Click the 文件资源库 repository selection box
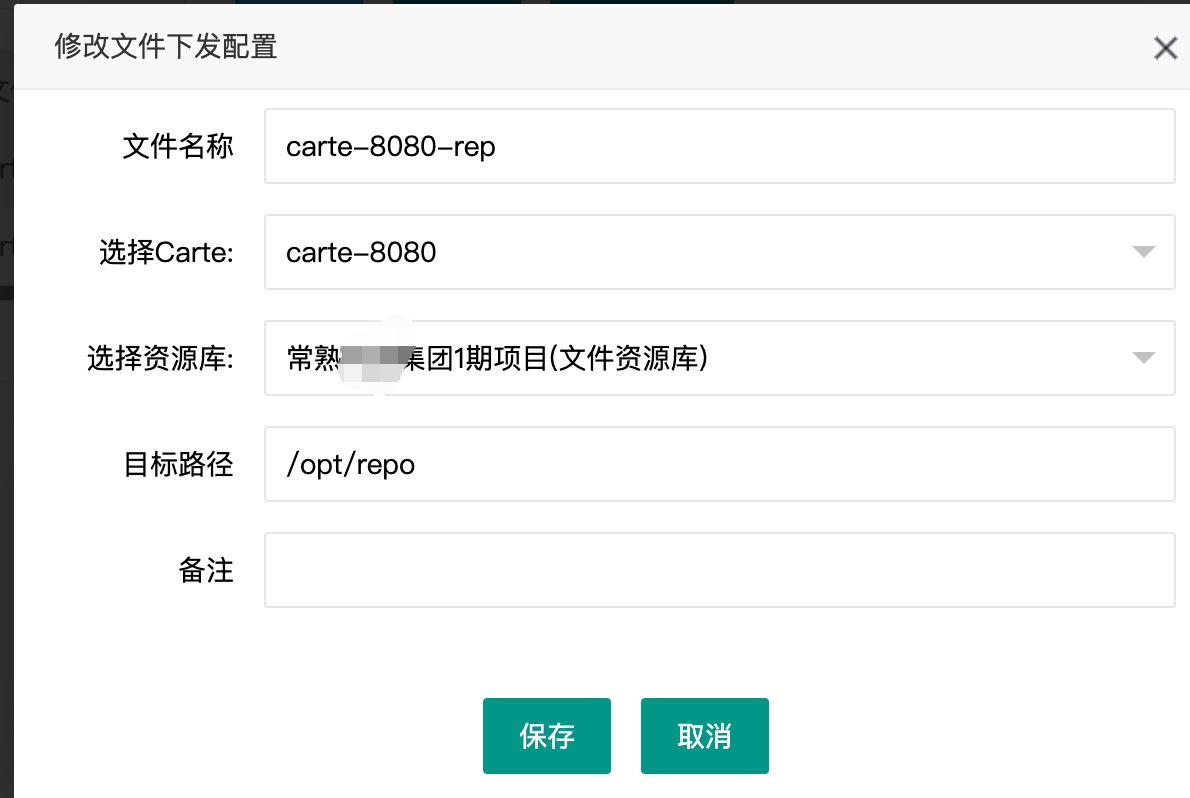The width and height of the screenshot is (1190, 798). (700, 358)
